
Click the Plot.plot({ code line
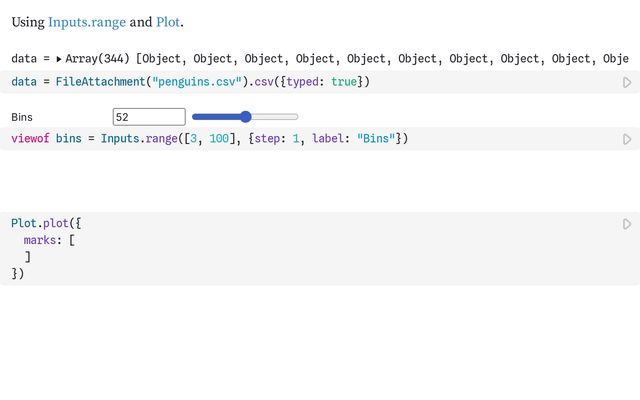pyautogui.click(x=46, y=223)
